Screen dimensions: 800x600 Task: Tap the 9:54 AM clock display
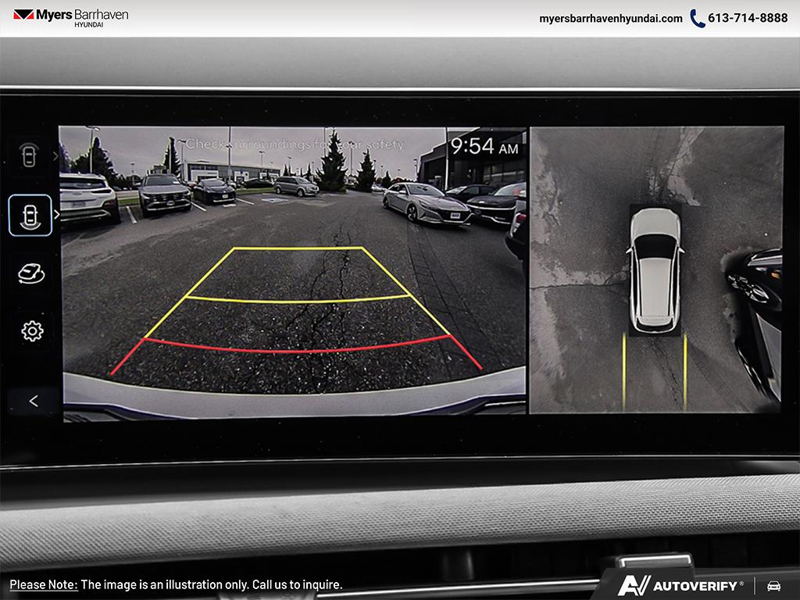coord(484,148)
